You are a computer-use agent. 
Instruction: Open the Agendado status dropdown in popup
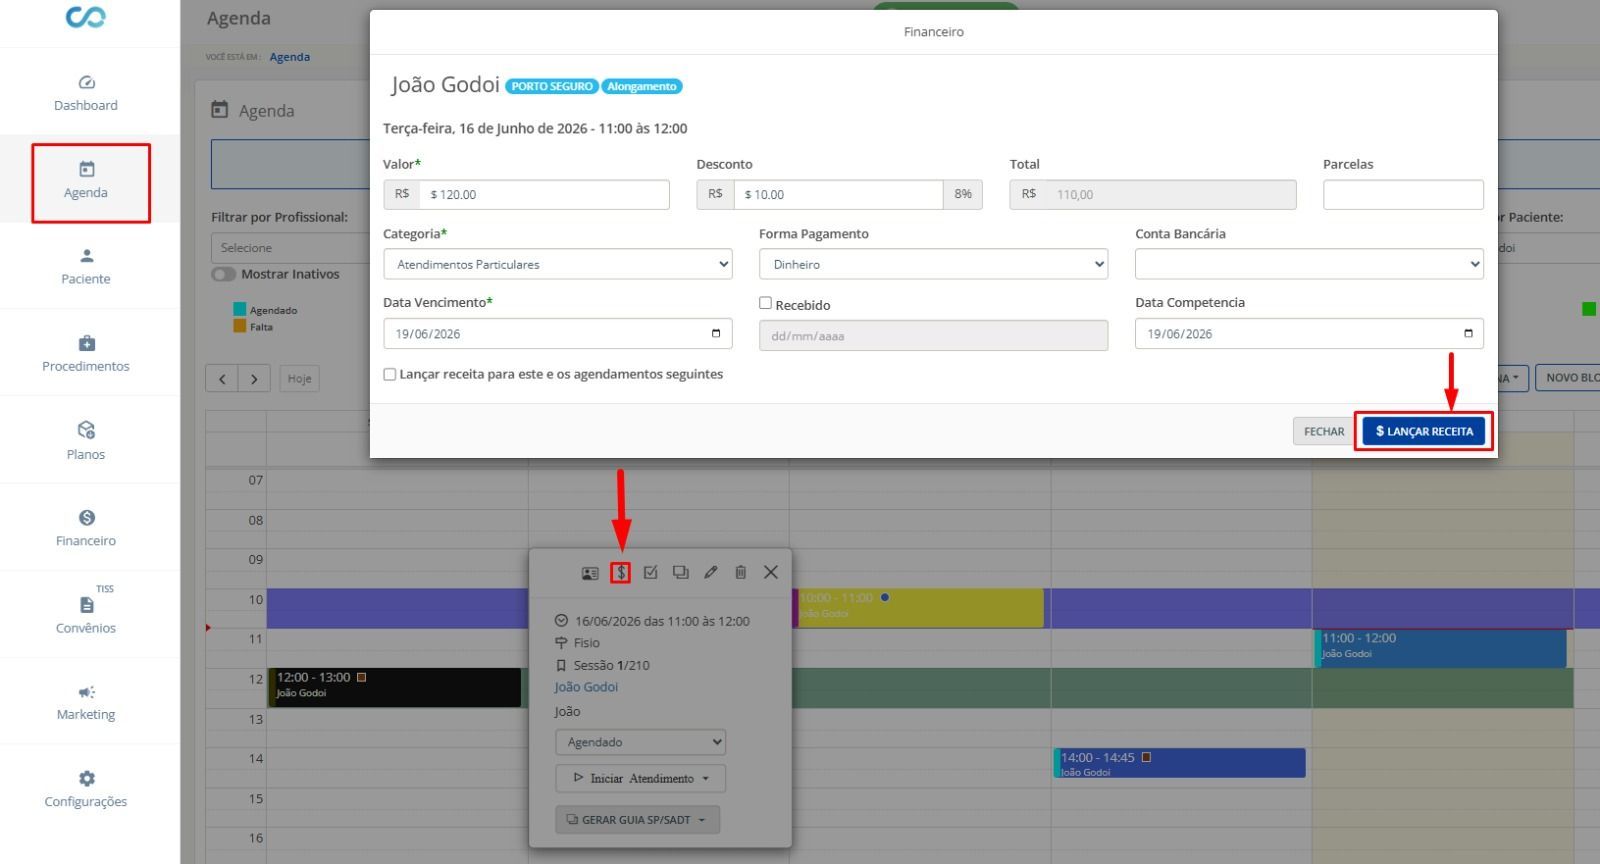[x=641, y=742]
